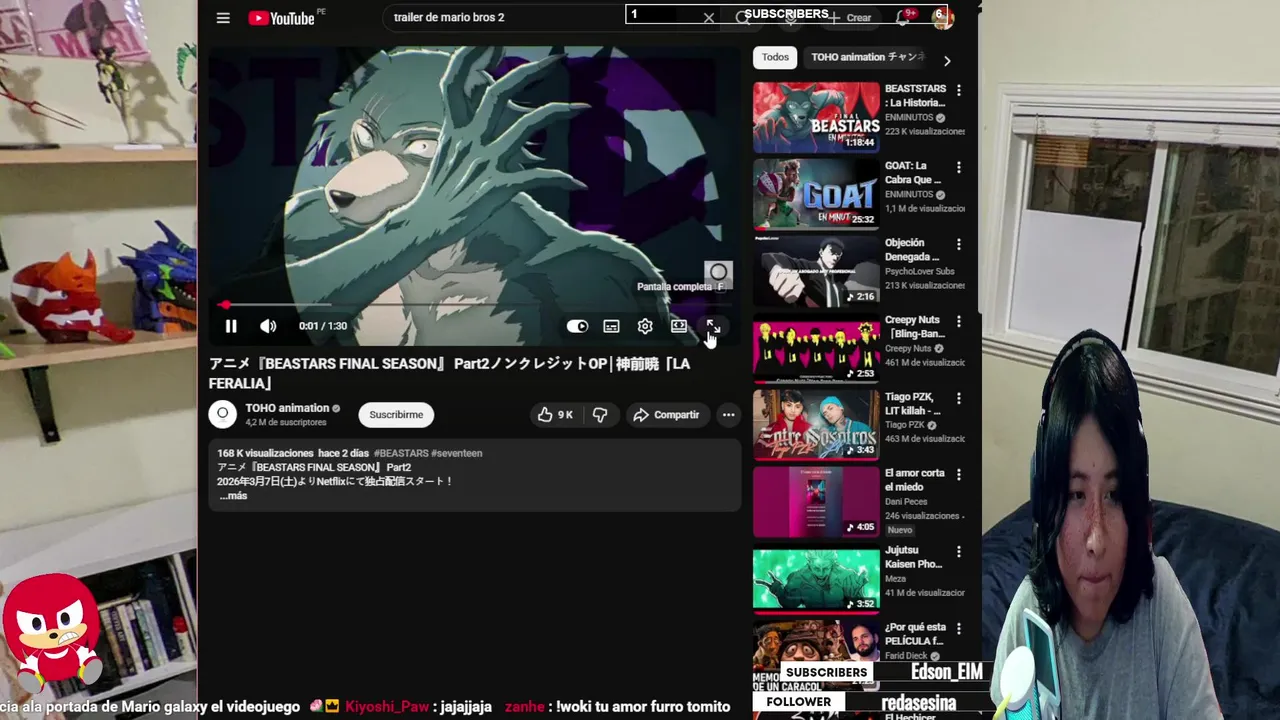
Task: Open 'GOAT: La Cabra Que' video title
Action: (913, 173)
